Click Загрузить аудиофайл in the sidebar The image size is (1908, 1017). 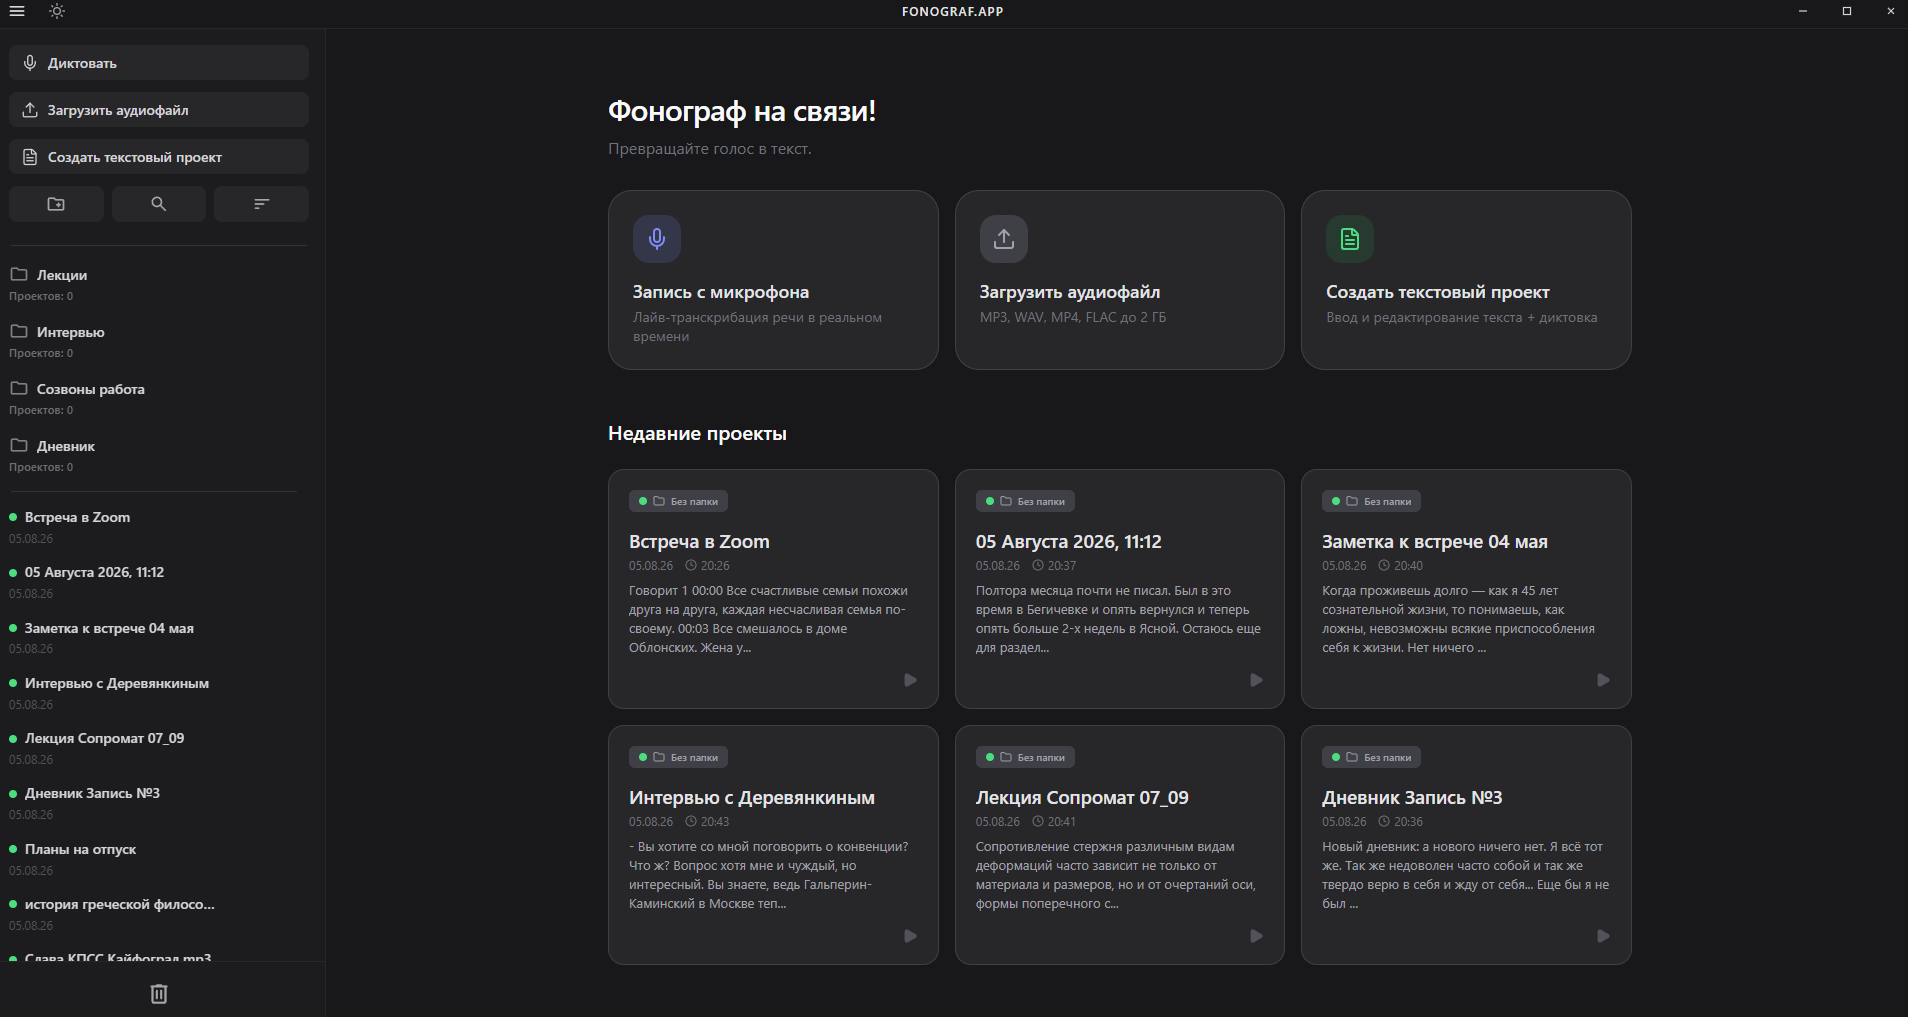tap(159, 110)
